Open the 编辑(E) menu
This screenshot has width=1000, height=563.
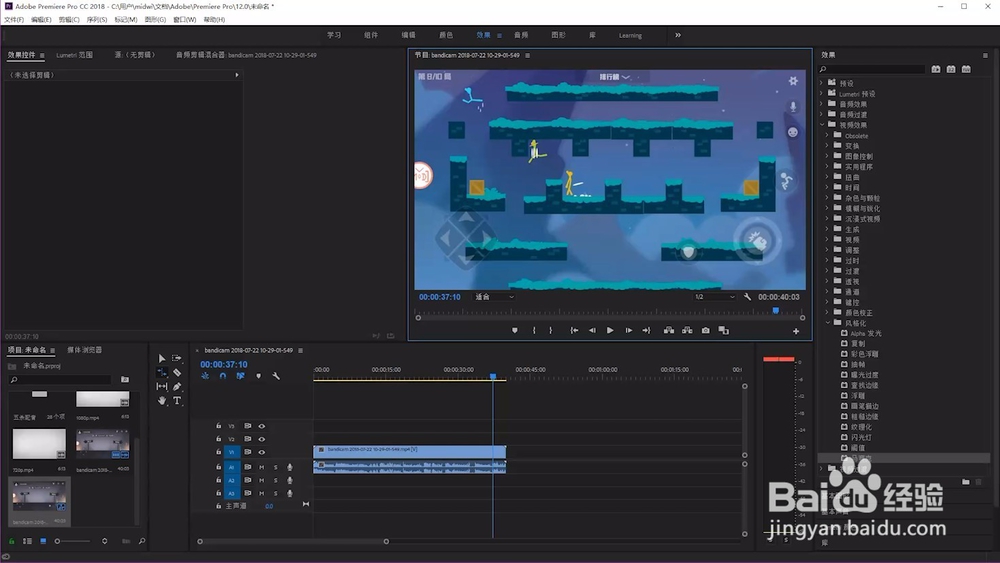[41, 20]
